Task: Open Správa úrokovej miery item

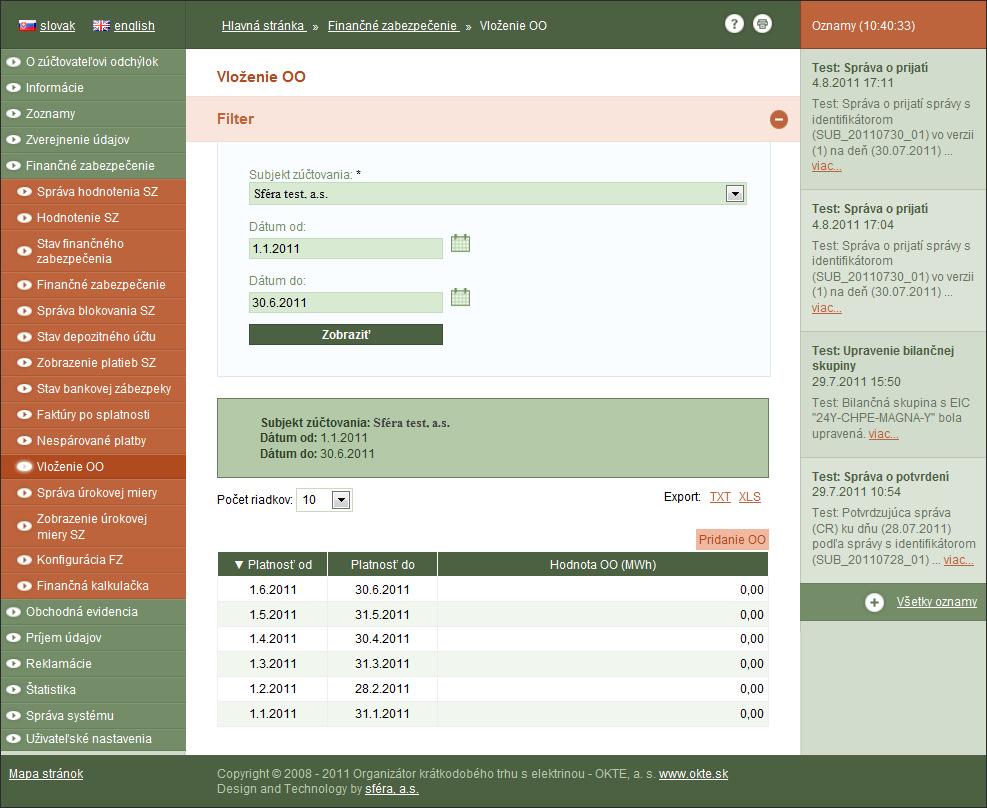Action: pyautogui.click(x=93, y=493)
